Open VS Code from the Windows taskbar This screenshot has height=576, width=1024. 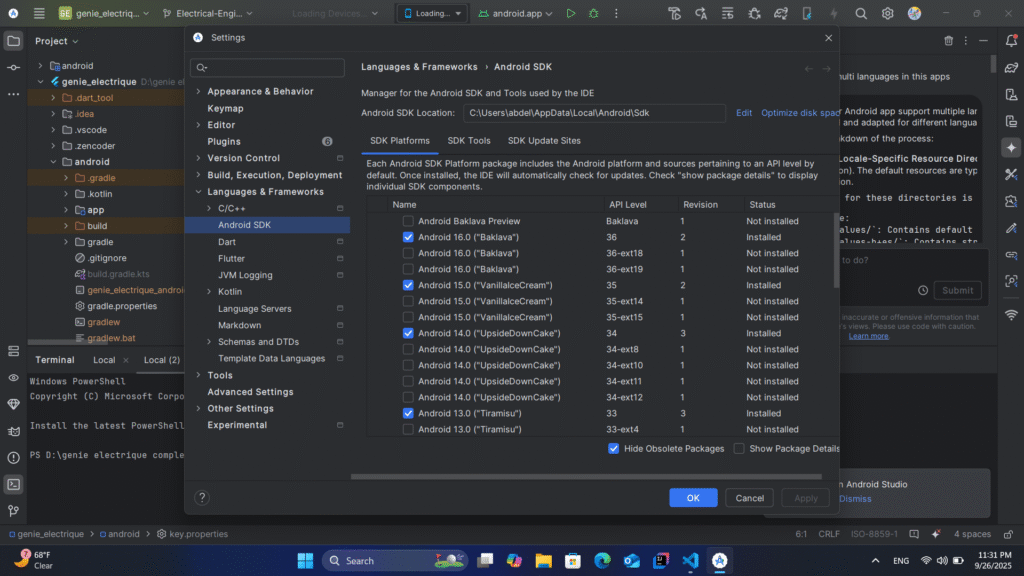(x=690, y=561)
